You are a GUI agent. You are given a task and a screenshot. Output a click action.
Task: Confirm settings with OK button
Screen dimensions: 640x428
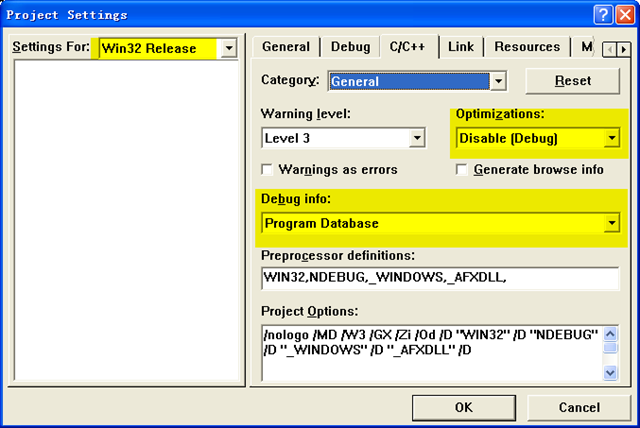(464, 407)
